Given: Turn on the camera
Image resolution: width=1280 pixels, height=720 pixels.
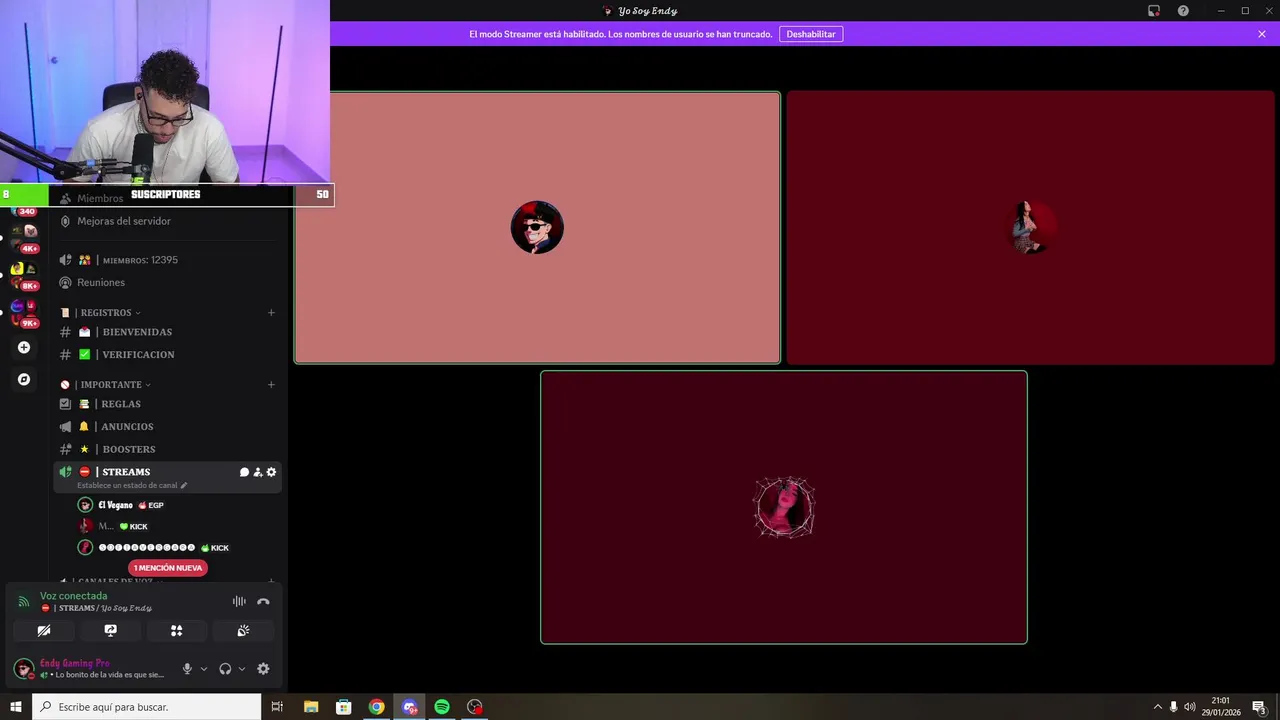Looking at the screenshot, I should tap(44, 631).
